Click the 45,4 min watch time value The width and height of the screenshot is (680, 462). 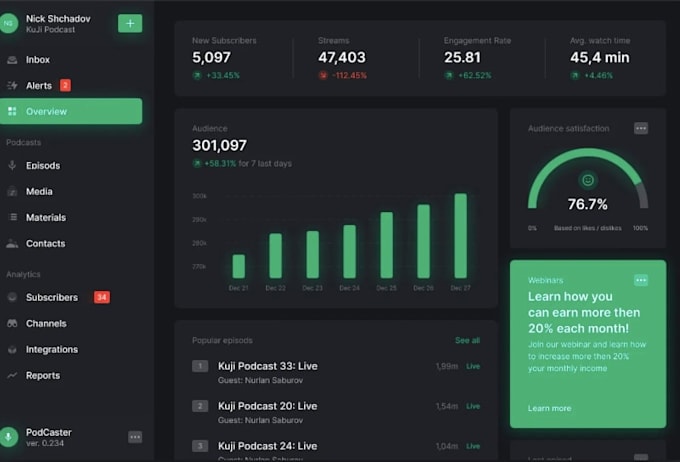click(x=600, y=57)
